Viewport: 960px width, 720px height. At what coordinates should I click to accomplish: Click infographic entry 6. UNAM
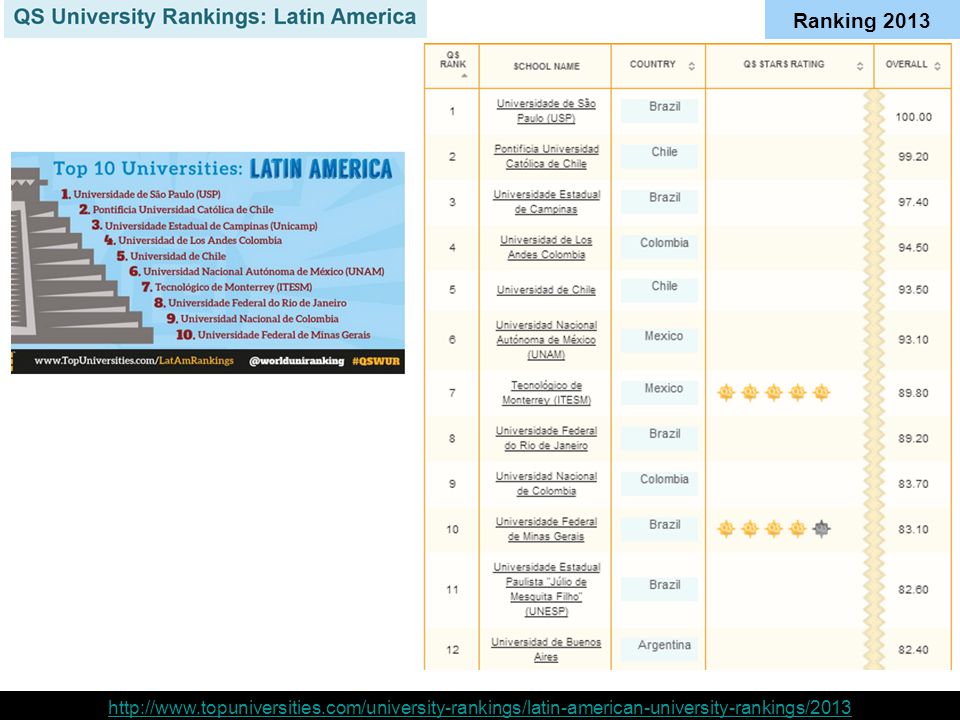coord(257,271)
